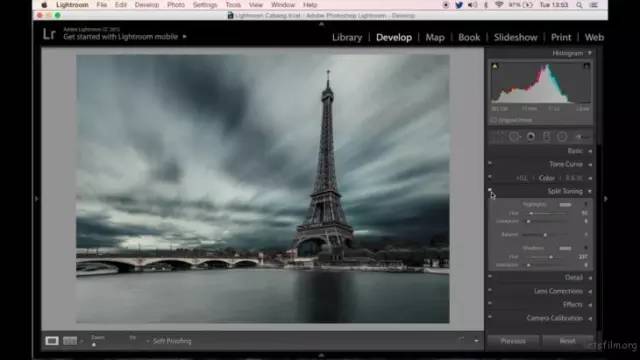Click the Reset button
This screenshot has height=360, width=640.
coord(567,341)
